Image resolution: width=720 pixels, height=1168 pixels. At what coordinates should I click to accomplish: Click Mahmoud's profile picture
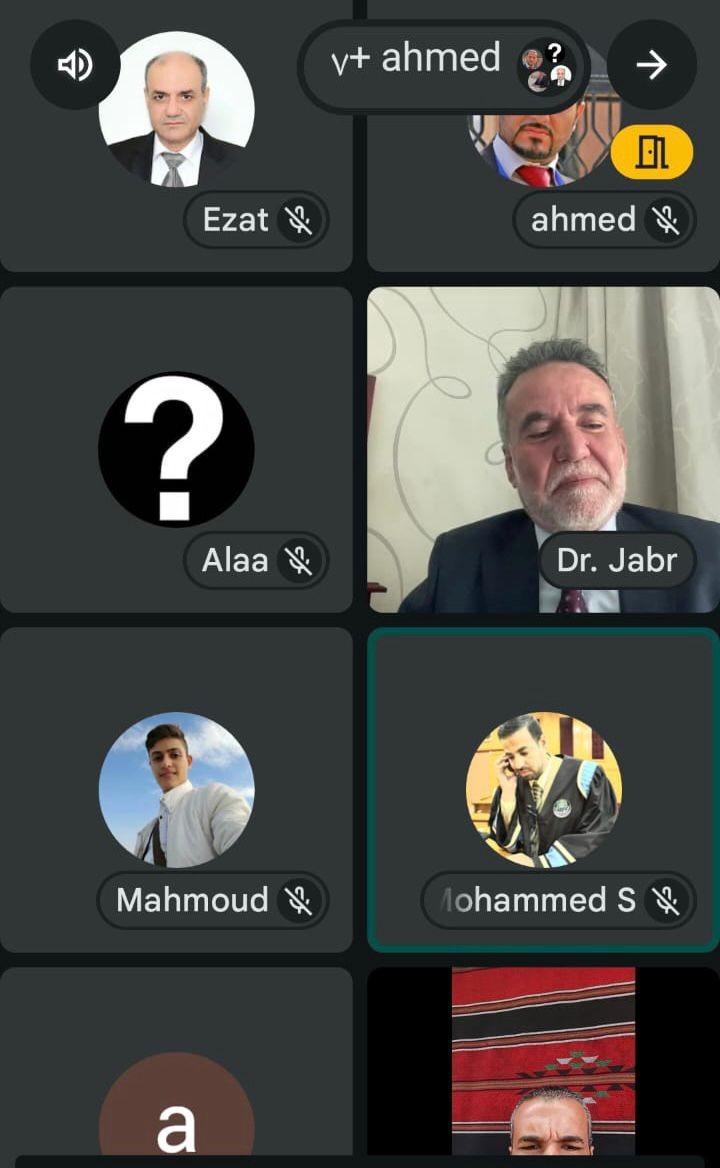pos(176,790)
